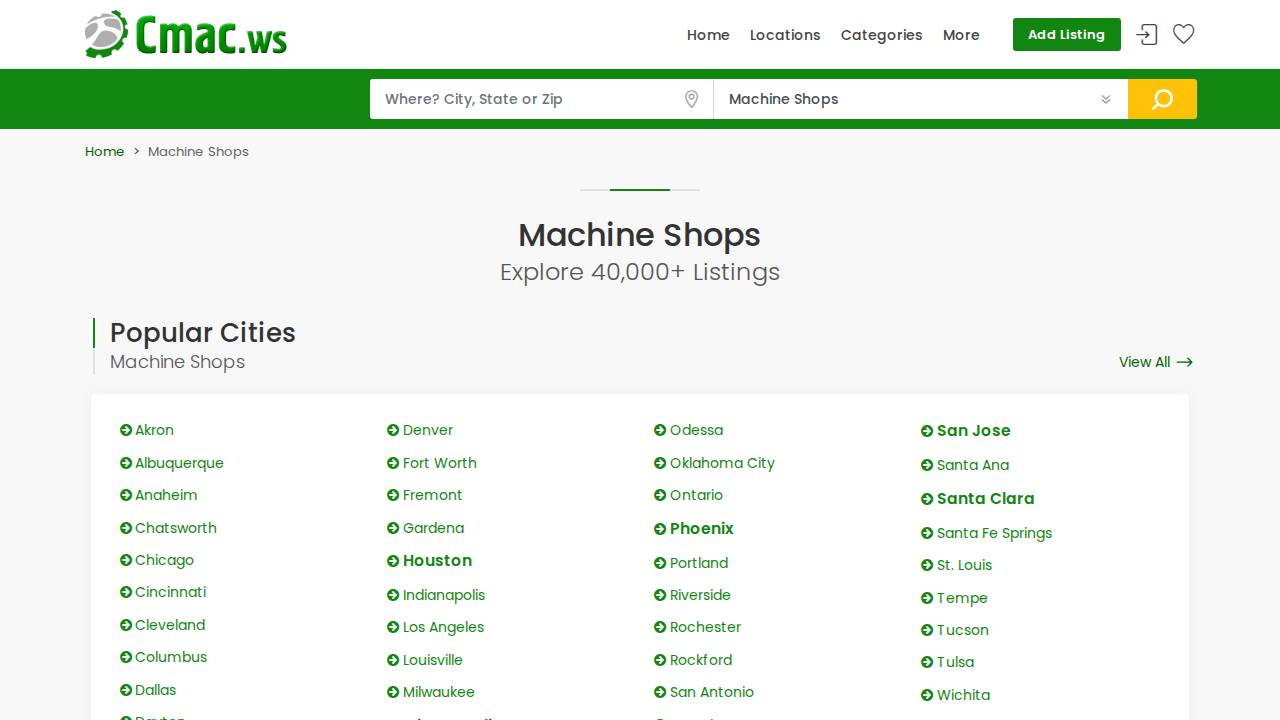Expand the More navigation menu

pos(961,35)
